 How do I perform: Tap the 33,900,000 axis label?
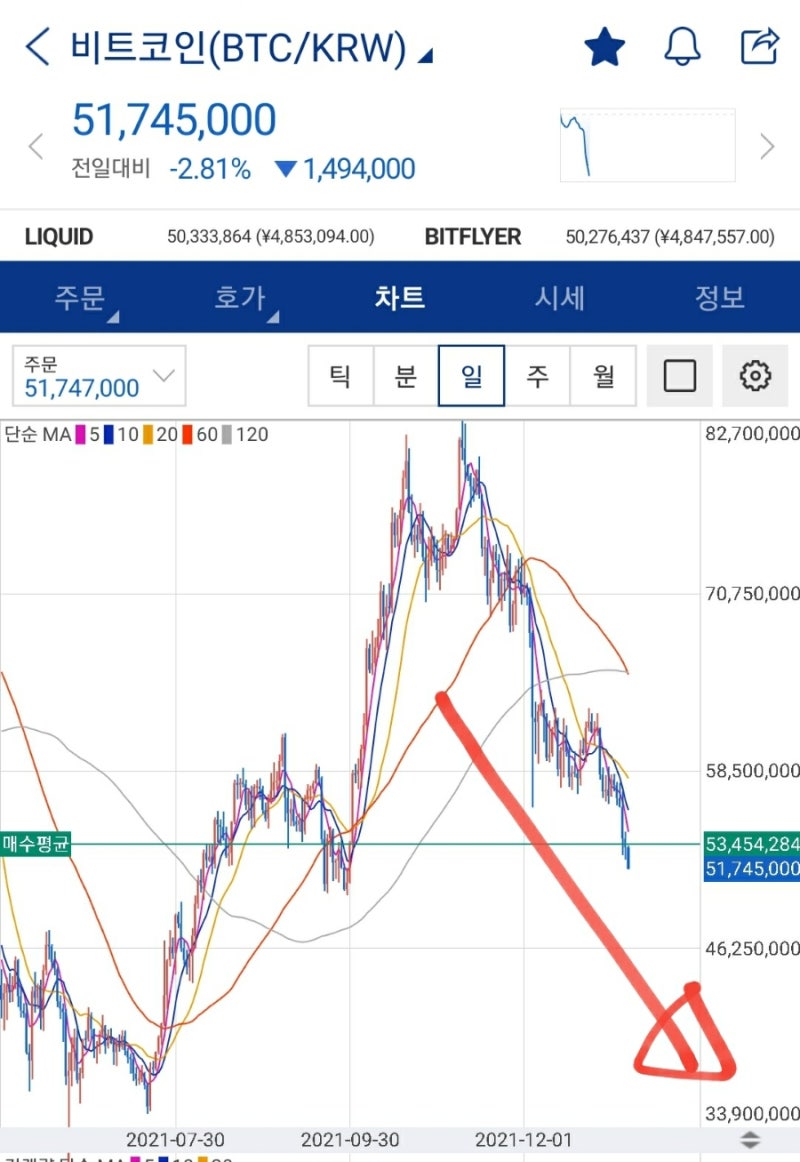pyautogui.click(x=752, y=1113)
